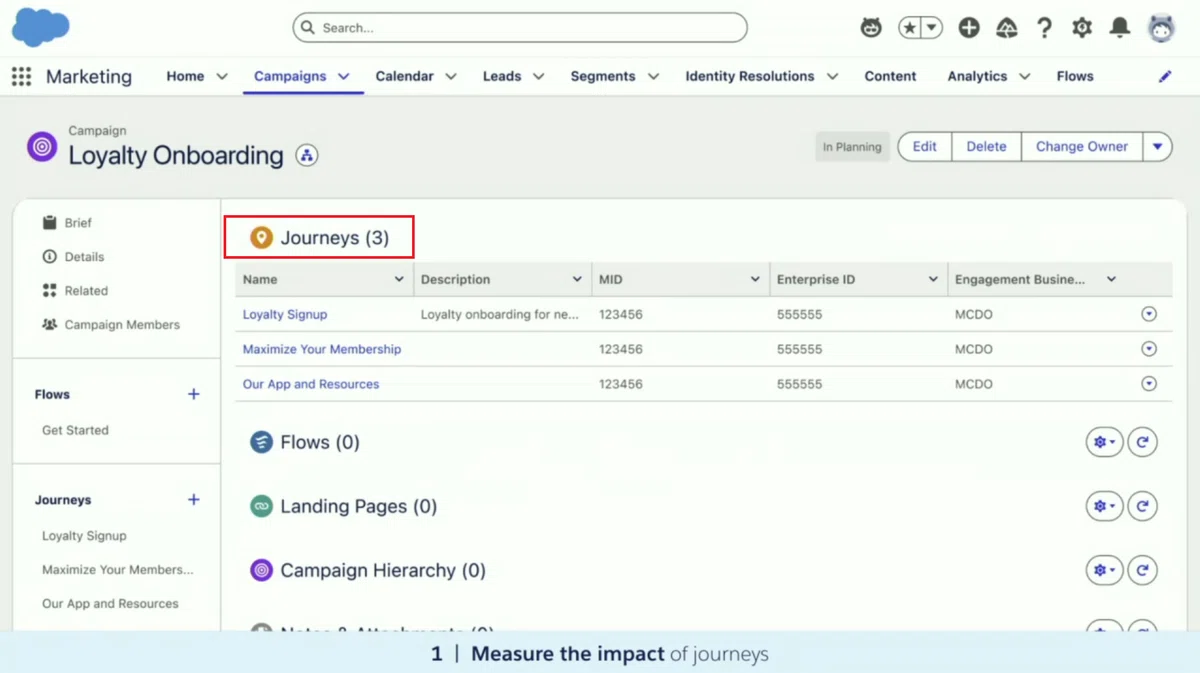Expand the Segments tab chevron

pos(653,76)
